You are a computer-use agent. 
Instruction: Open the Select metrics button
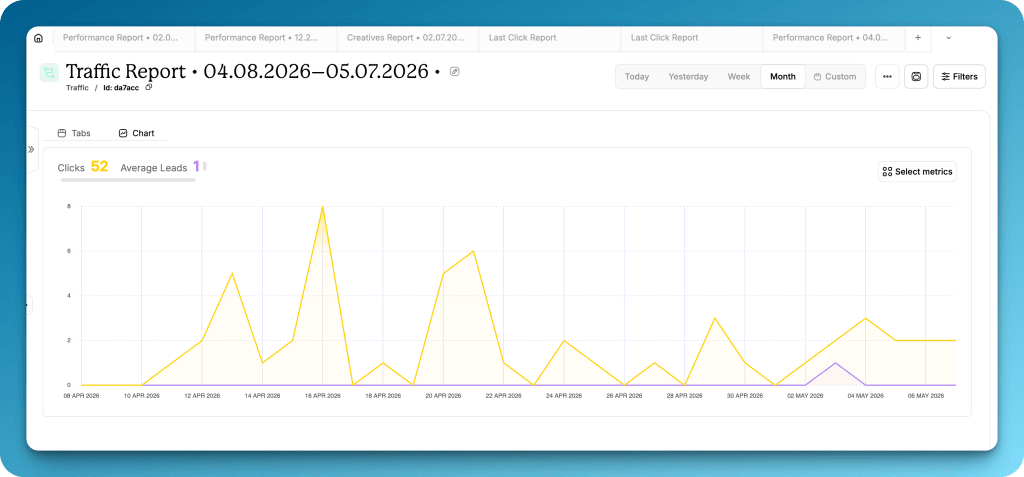(x=917, y=172)
